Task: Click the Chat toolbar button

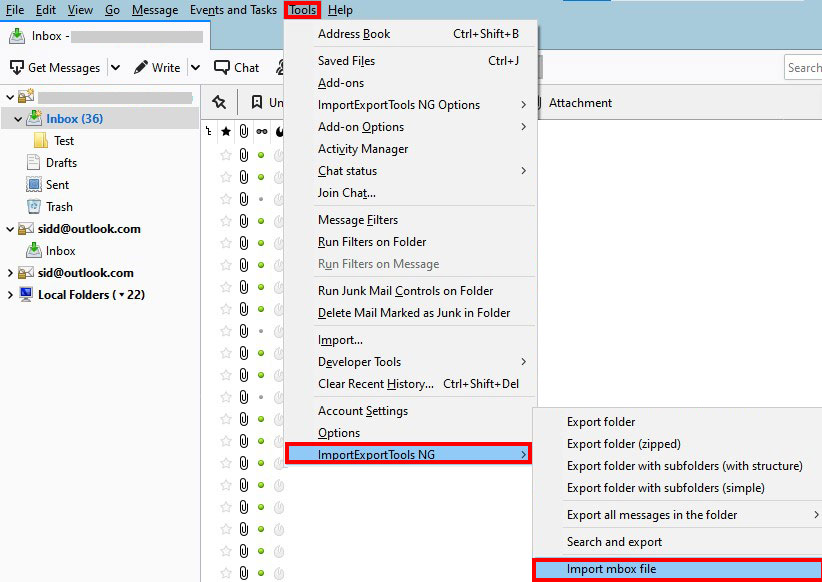Action: [x=236, y=68]
